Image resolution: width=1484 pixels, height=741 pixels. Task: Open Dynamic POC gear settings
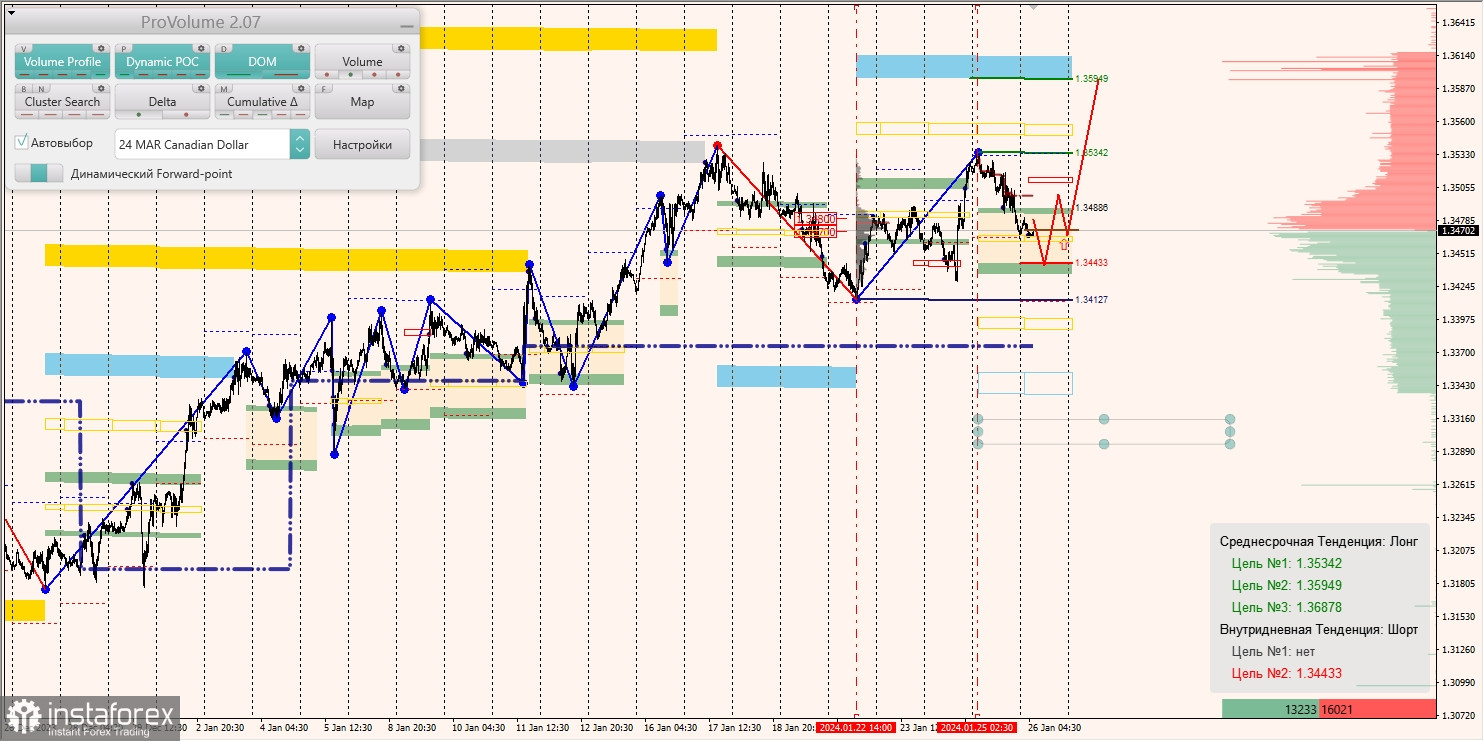click(201, 48)
